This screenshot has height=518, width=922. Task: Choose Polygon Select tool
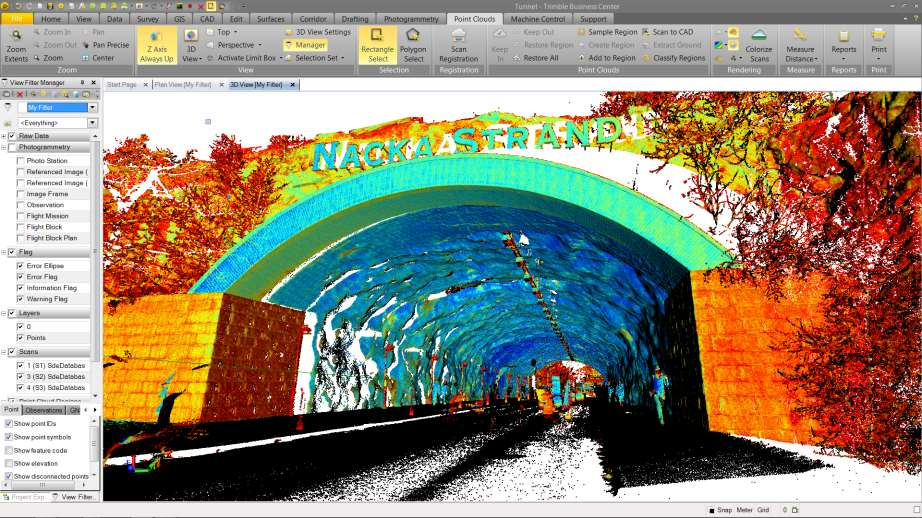(413, 45)
